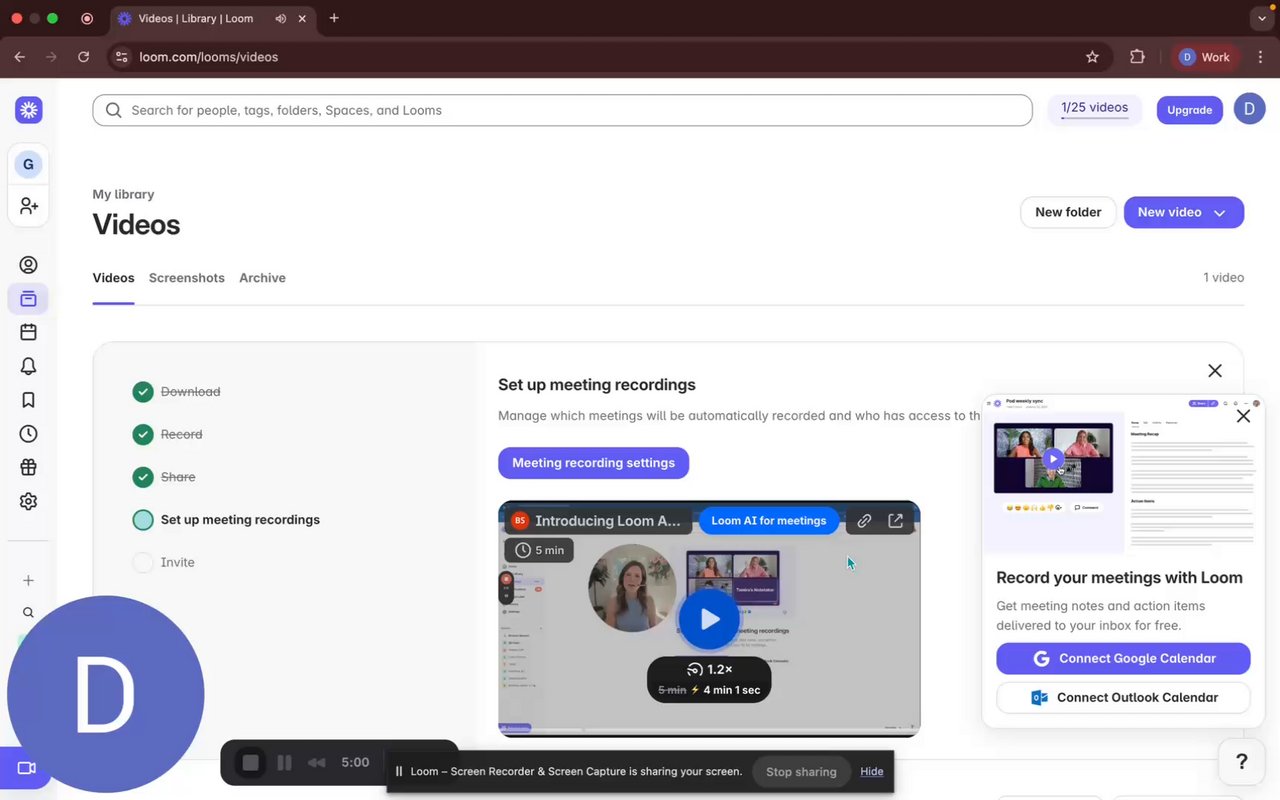Go back in browser history
This screenshot has height=800, width=1280.
(x=20, y=57)
